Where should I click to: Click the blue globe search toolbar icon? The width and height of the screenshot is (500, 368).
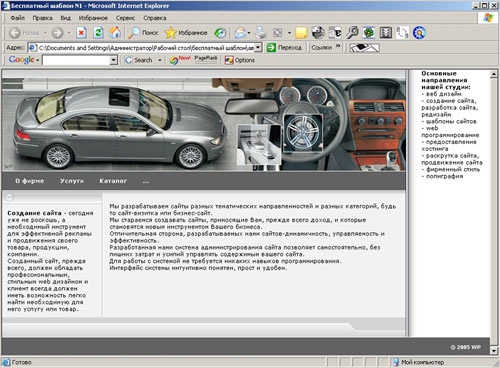pos(419,33)
